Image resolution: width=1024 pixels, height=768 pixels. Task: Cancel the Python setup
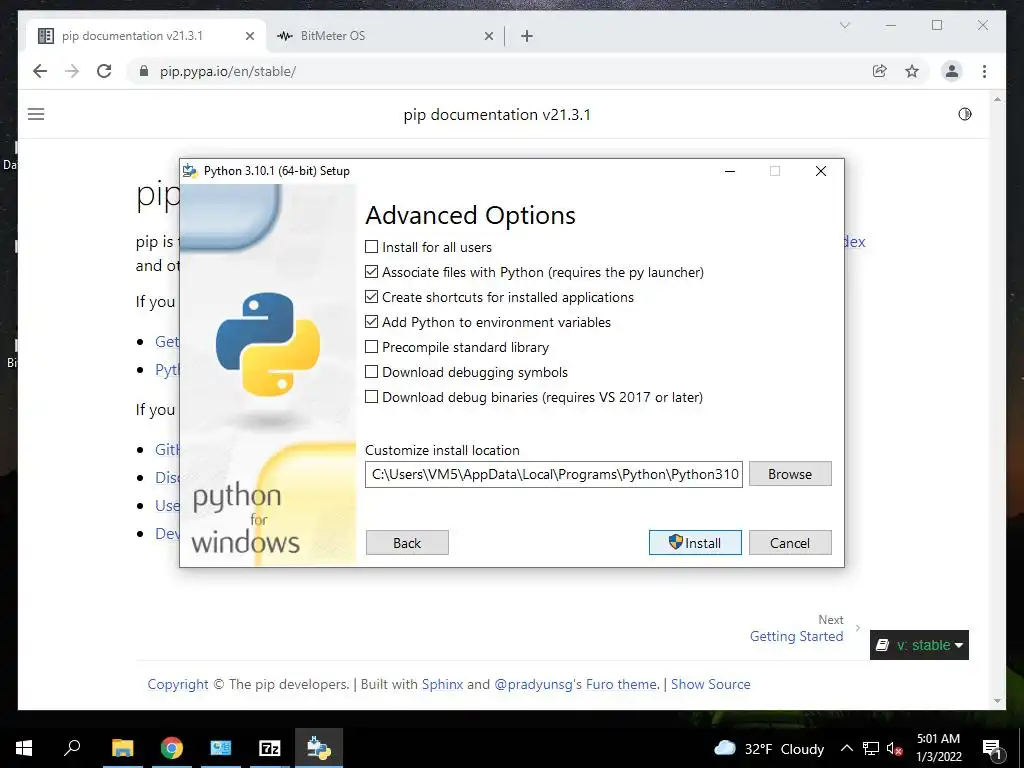pyautogui.click(x=790, y=543)
